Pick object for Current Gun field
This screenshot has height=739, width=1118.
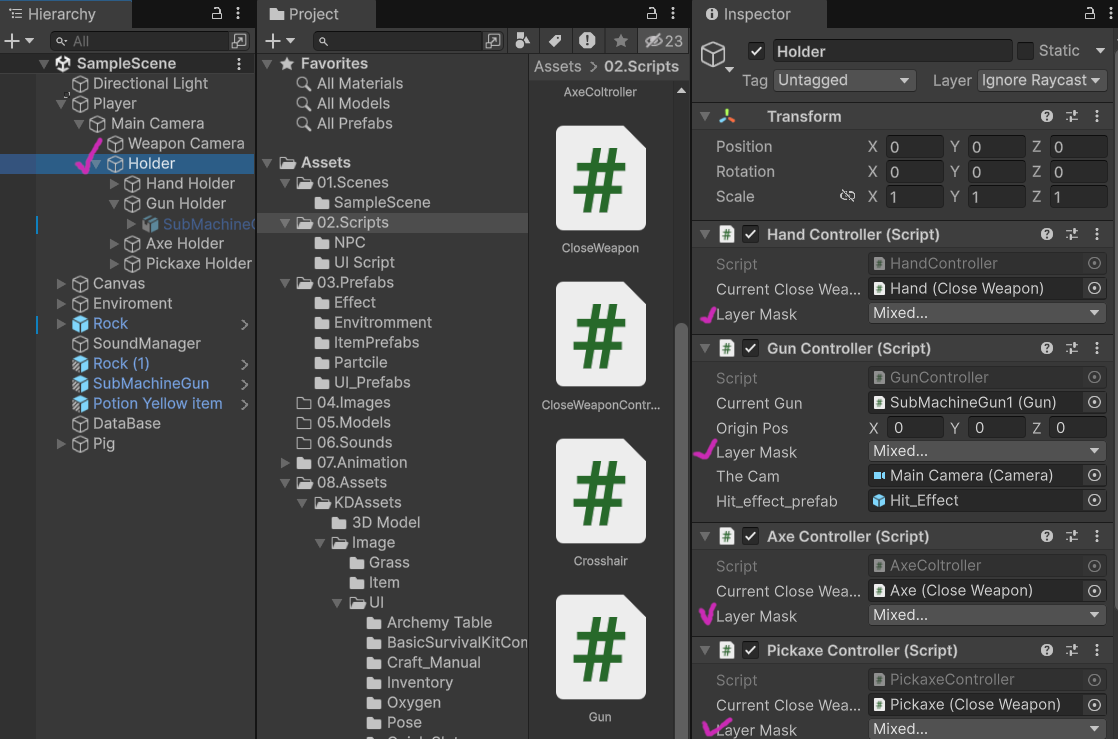(x=1094, y=402)
